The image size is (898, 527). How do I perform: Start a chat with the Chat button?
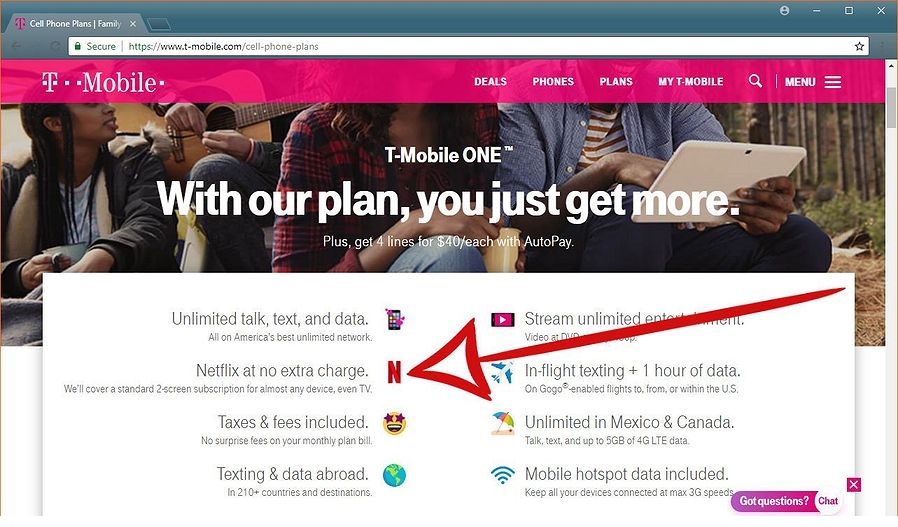point(828,501)
